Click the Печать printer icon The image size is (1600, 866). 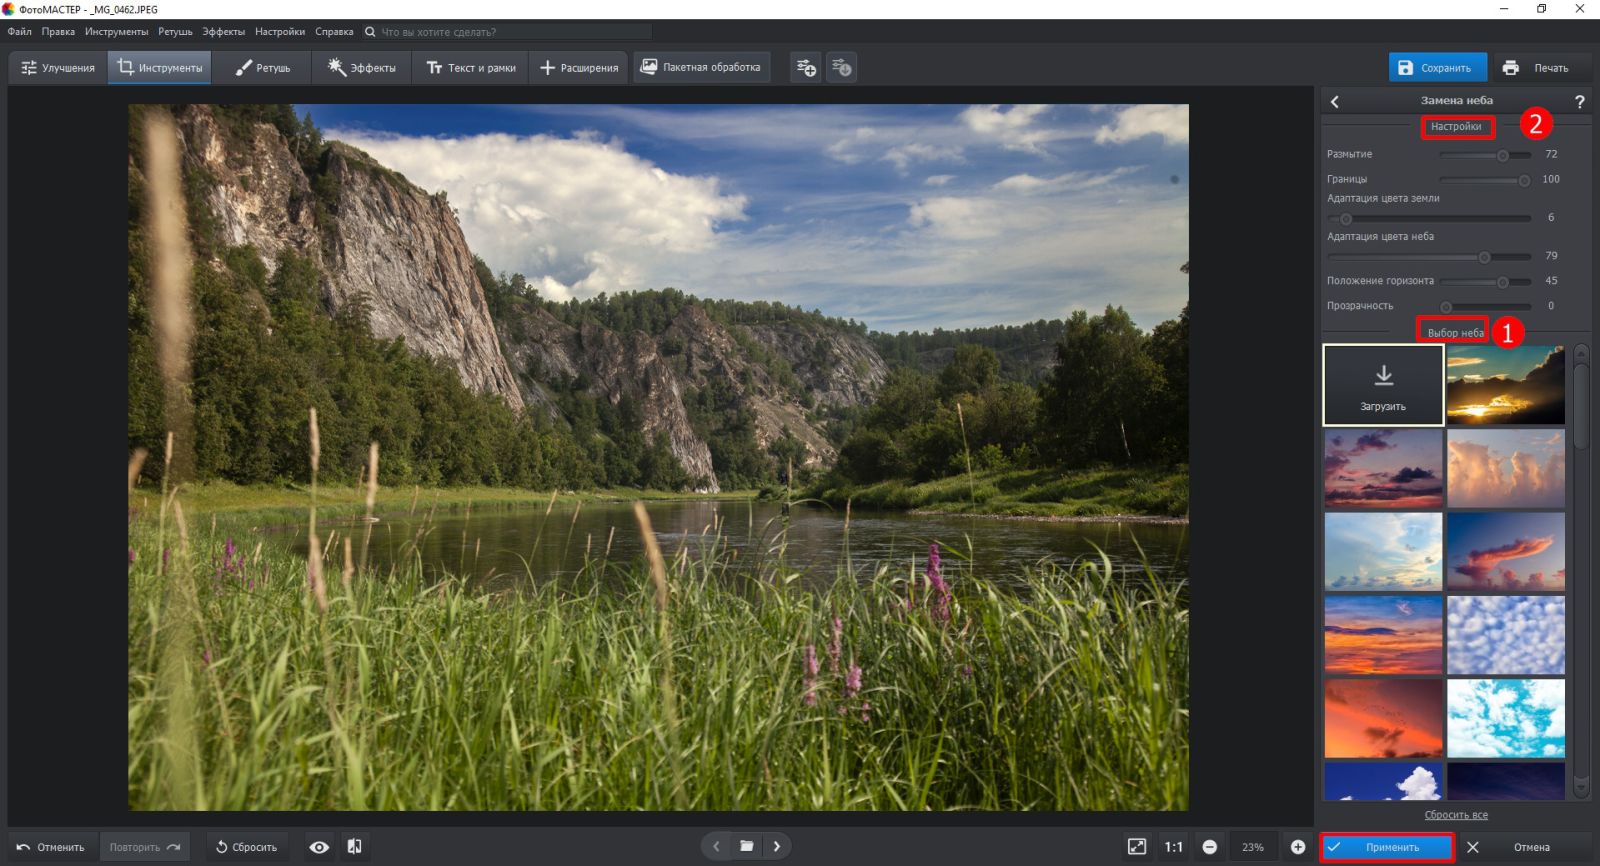click(1510, 68)
